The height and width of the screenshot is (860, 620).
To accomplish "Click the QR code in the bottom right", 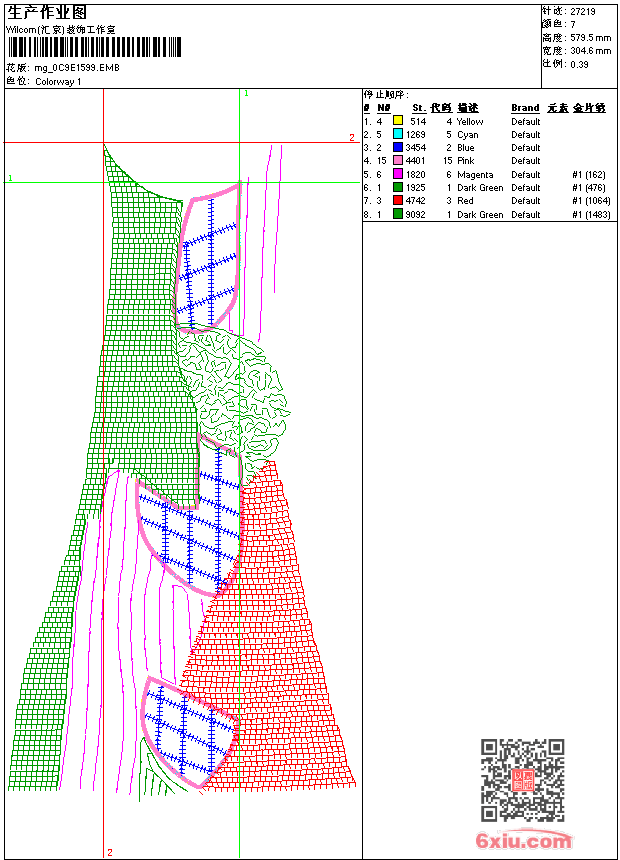I will pyautogui.click(x=523, y=780).
